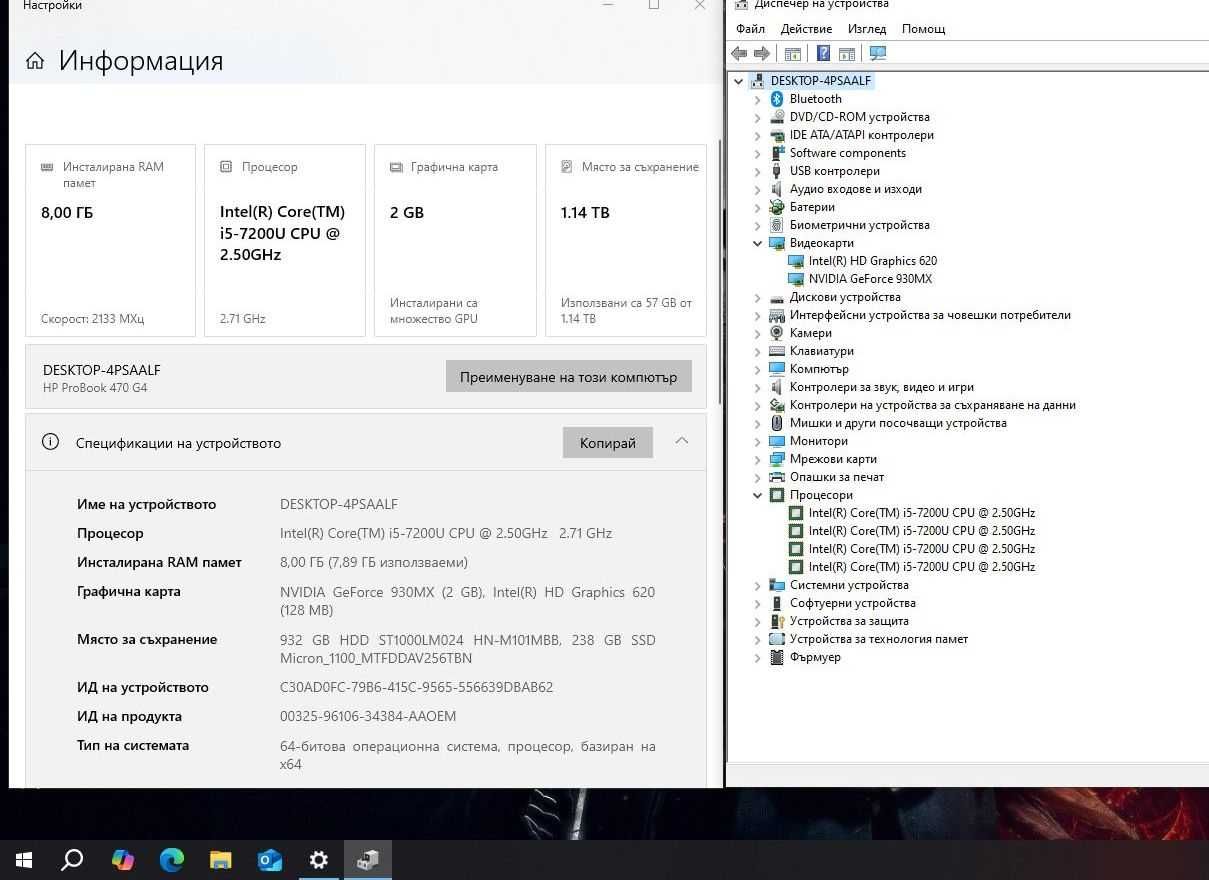1209x880 pixels.
Task: Open Microsoft Edge from the taskbar
Action: tap(171, 859)
